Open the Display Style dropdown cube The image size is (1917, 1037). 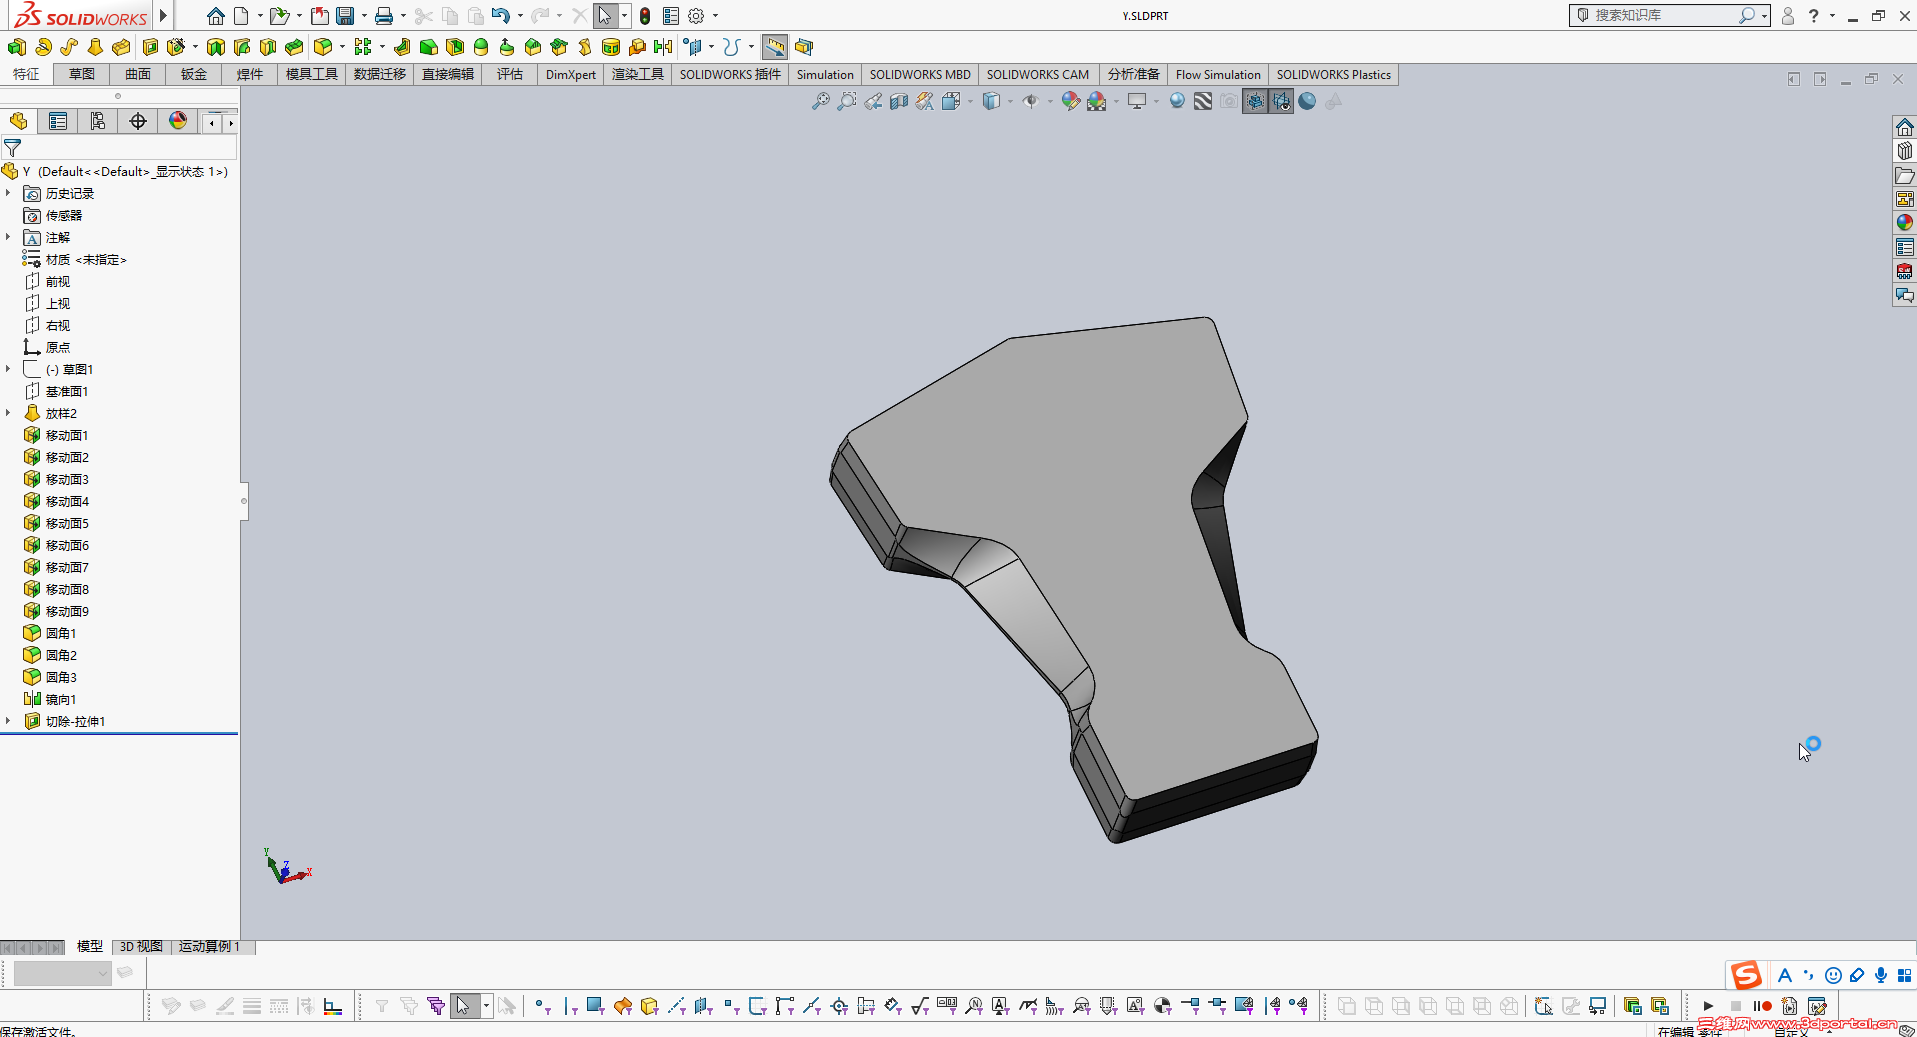(x=991, y=101)
